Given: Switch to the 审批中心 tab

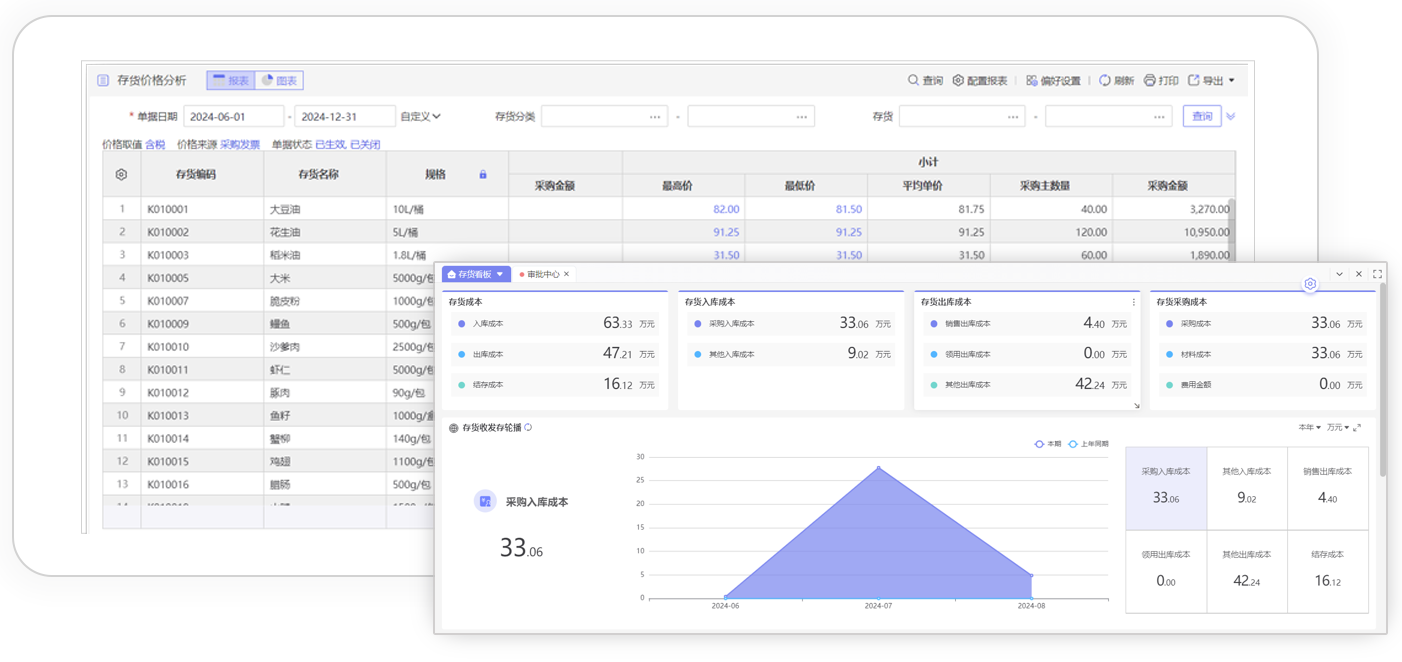Looking at the screenshot, I should (x=543, y=274).
